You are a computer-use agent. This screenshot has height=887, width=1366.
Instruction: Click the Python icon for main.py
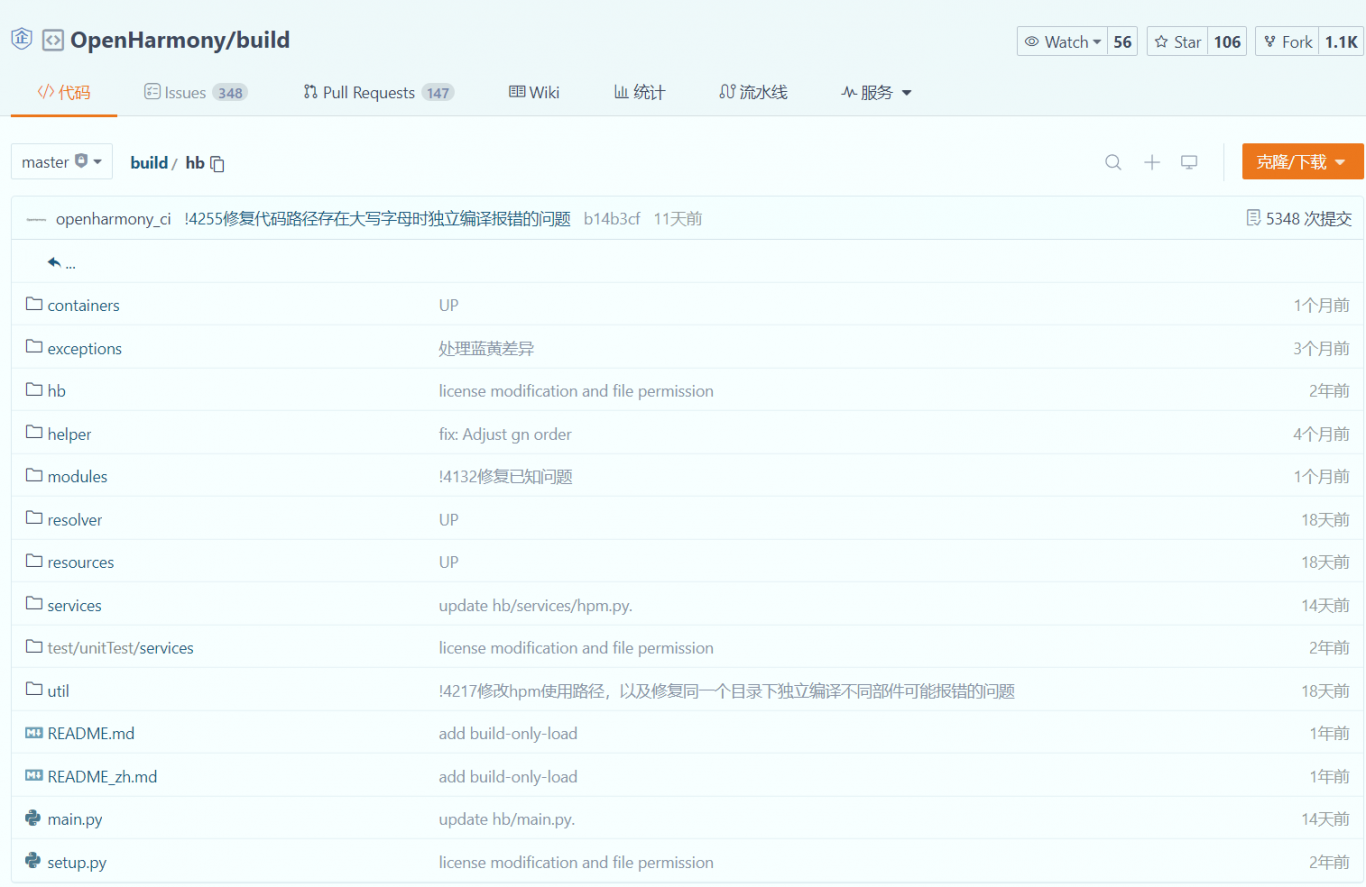point(33,818)
